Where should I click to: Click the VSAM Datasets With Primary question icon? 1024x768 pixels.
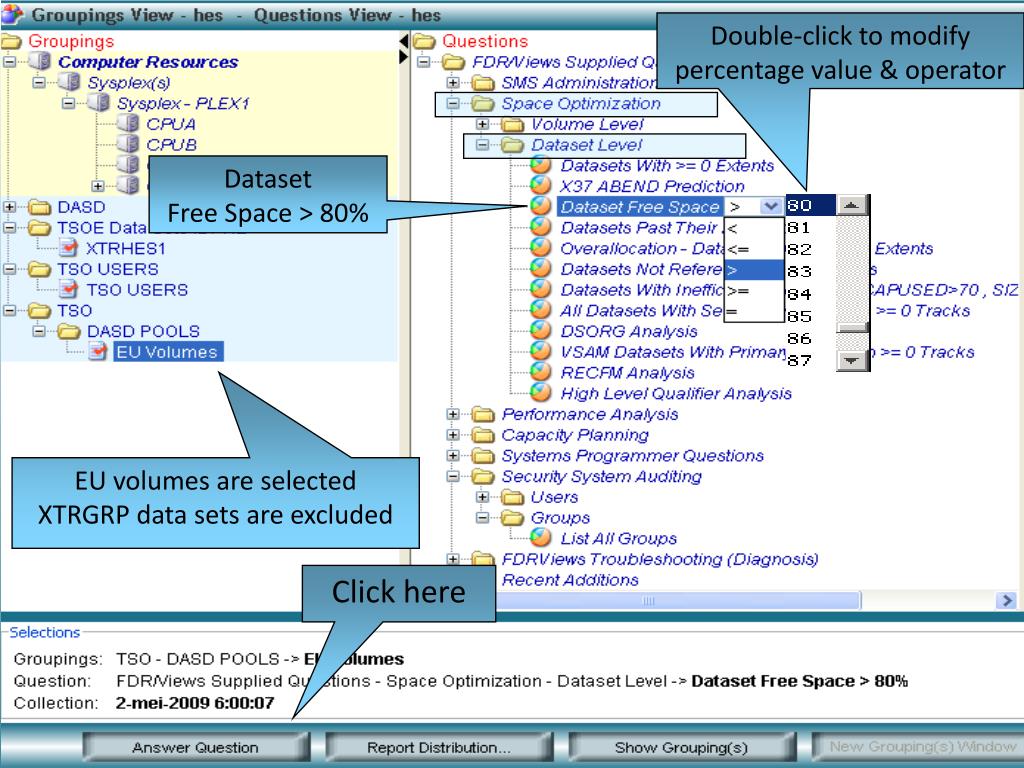pos(541,351)
